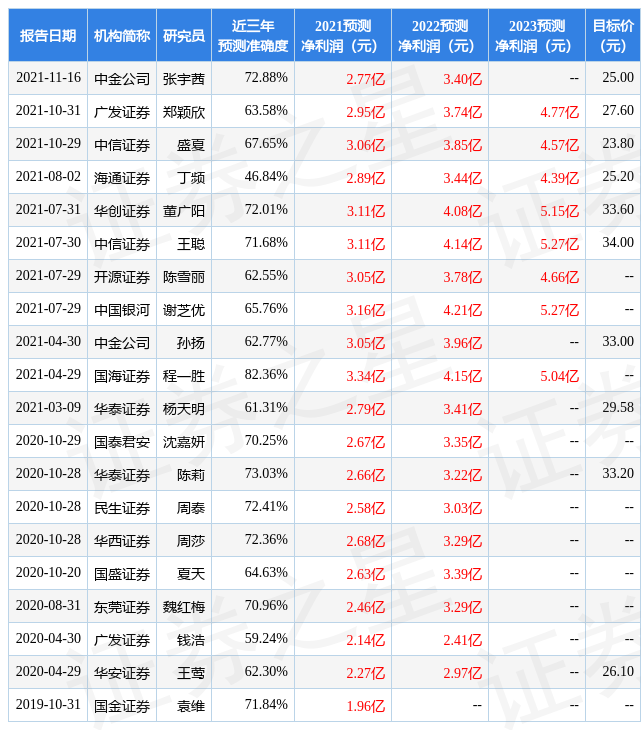Select the date cell 2021-11-16
641x730 pixels.
[48, 77]
